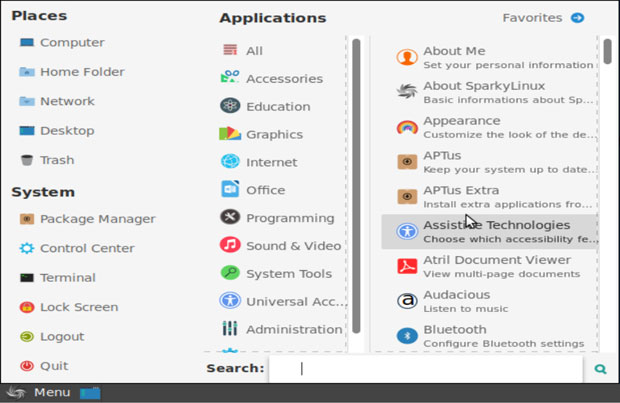
Task: Open the Graphics category label
Action: 274,134
